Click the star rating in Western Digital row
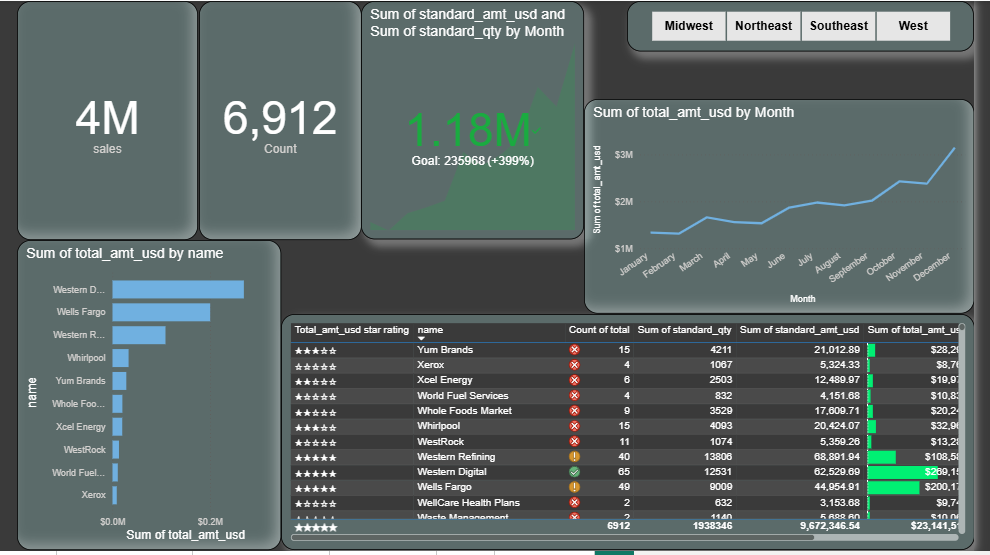This screenshot has width=990, height=555. coord(316,473)
